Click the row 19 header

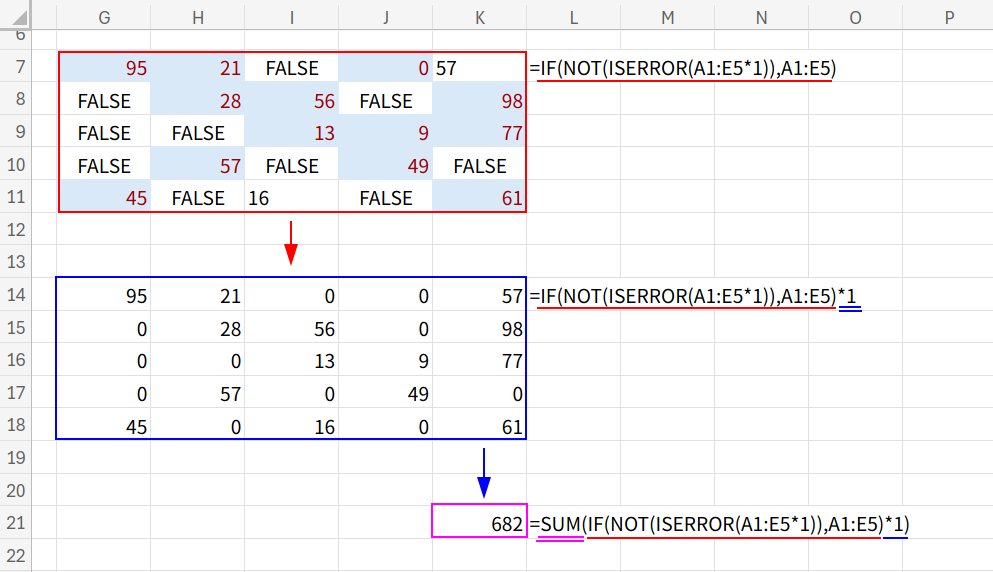coord(15,458)
